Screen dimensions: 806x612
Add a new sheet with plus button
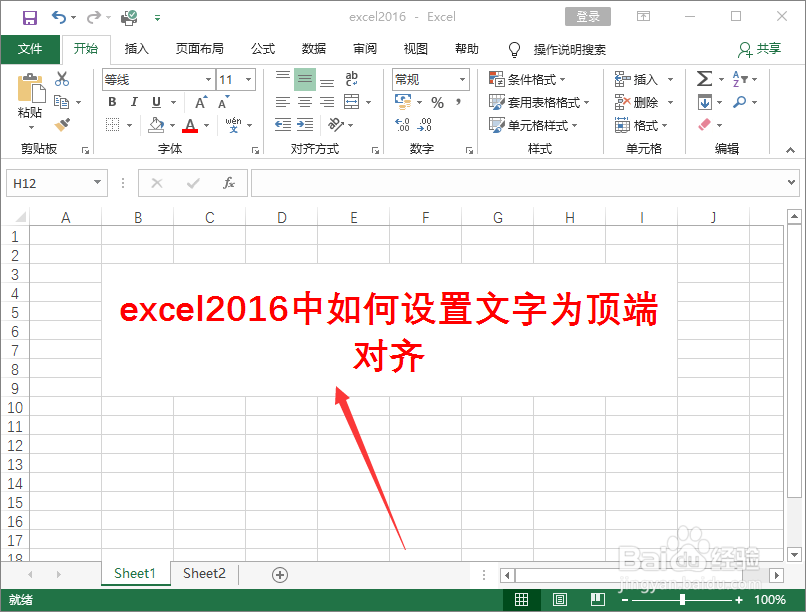click(x=280, y=574)
